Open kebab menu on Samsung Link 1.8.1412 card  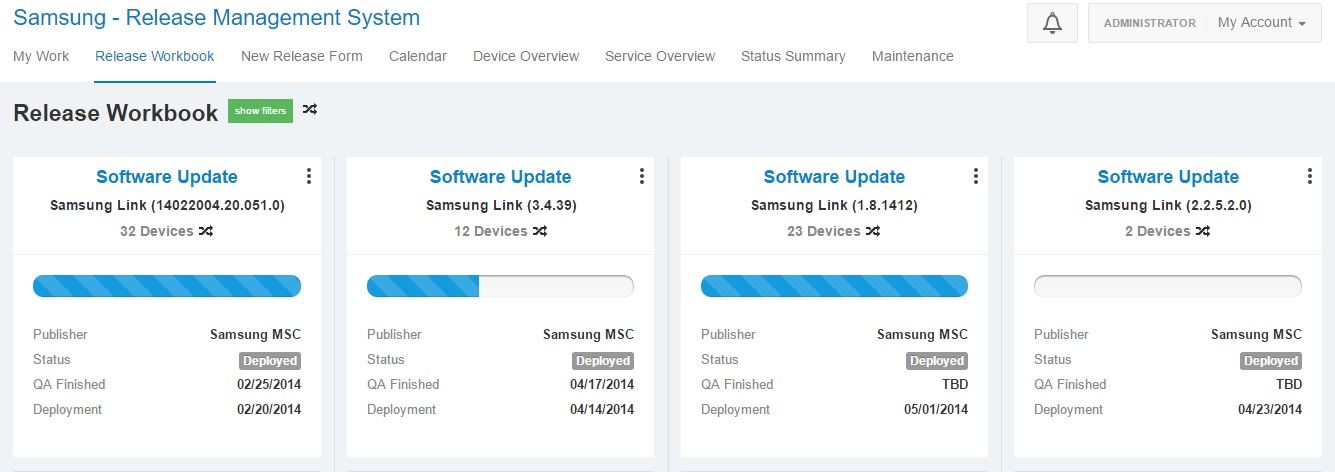pos(976,176)
